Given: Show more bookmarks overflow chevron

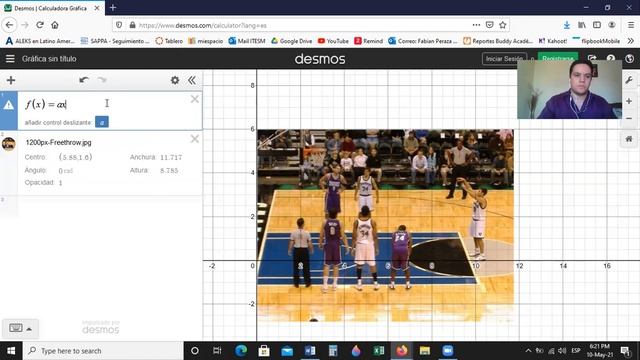Looking at the screenshot, I should click(631, 41).
